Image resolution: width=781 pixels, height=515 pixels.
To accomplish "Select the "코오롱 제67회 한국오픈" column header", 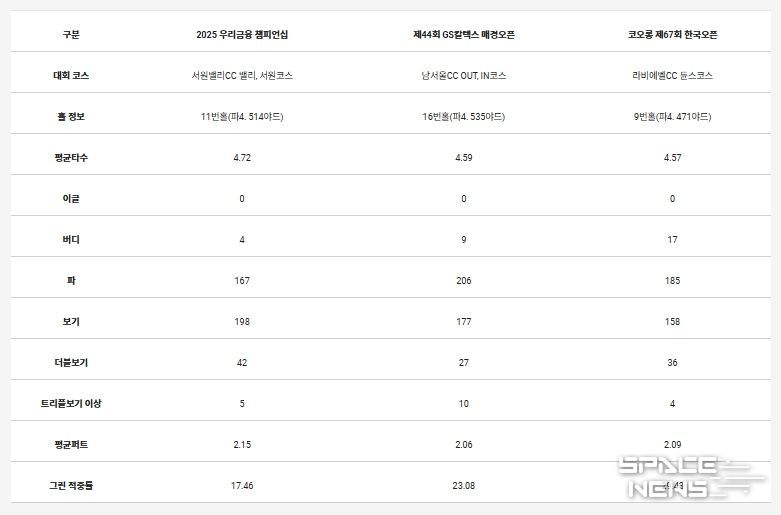I will pyautogui.click(x=672, y=35).
